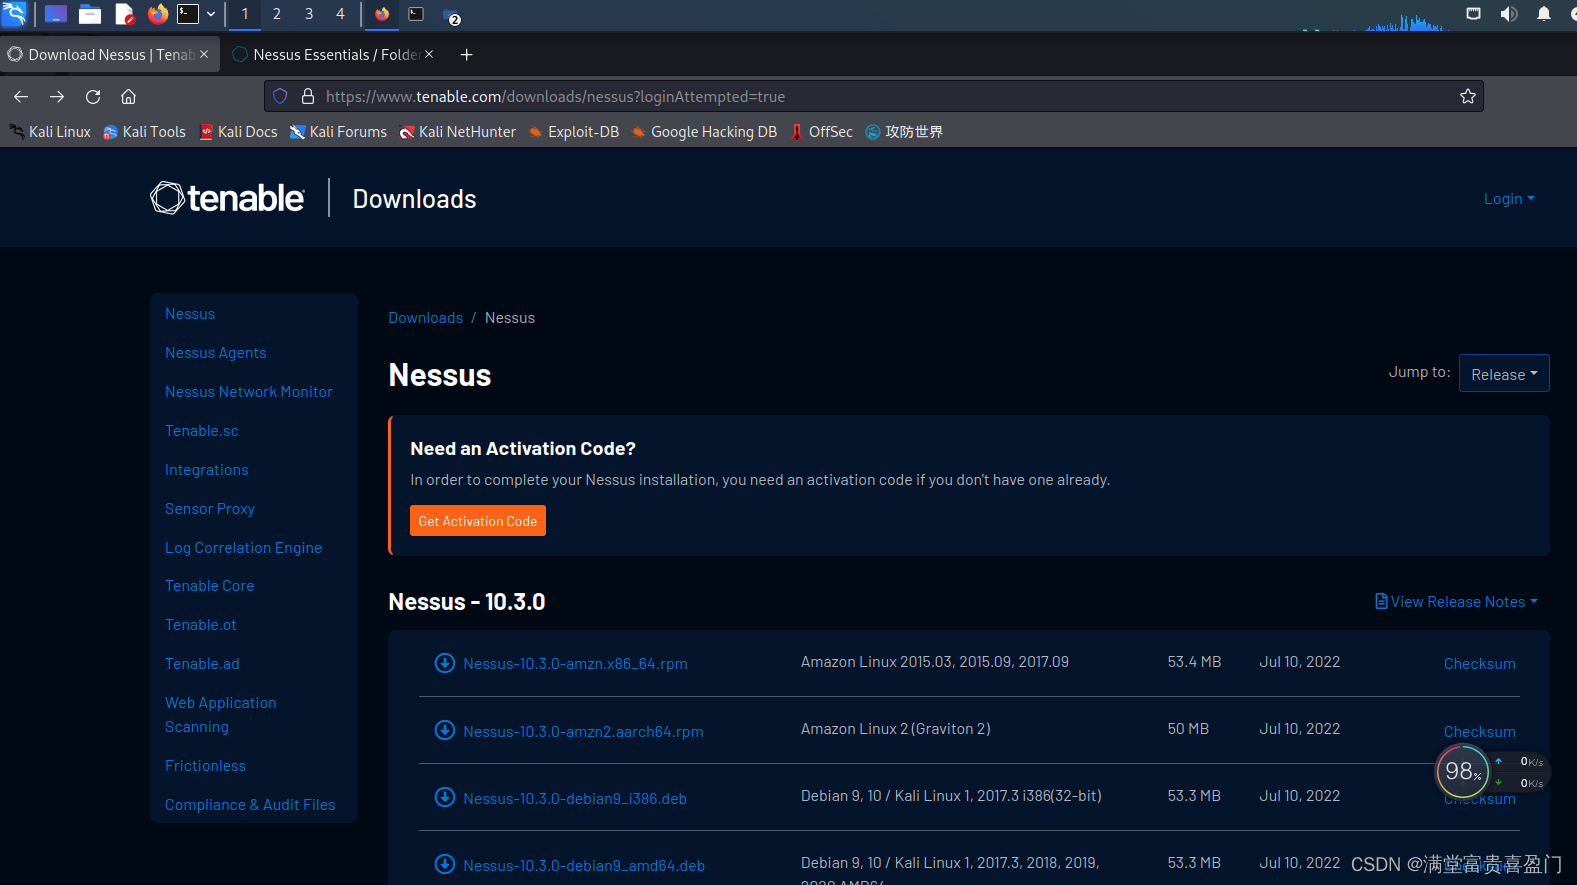This screenshot has height=885, width=1577.
Task: Open Web Application Scanning sidebar link
Action: point(220,715)
